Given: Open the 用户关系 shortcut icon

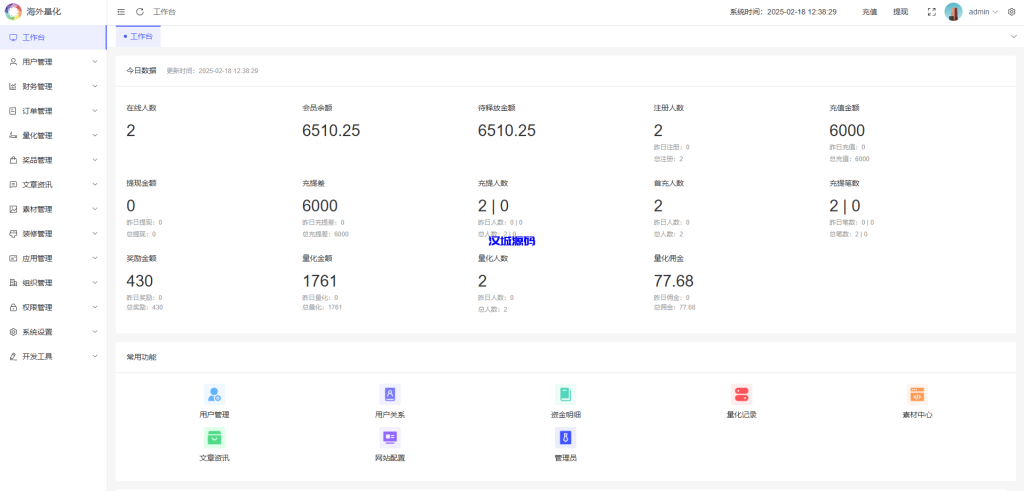Looking at the screenshot, I should [x=390, y=394].
